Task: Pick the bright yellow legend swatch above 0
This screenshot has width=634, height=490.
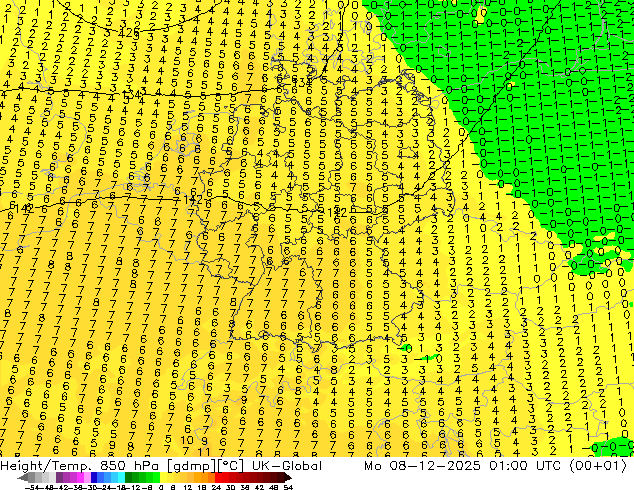Action: (163, 478)
